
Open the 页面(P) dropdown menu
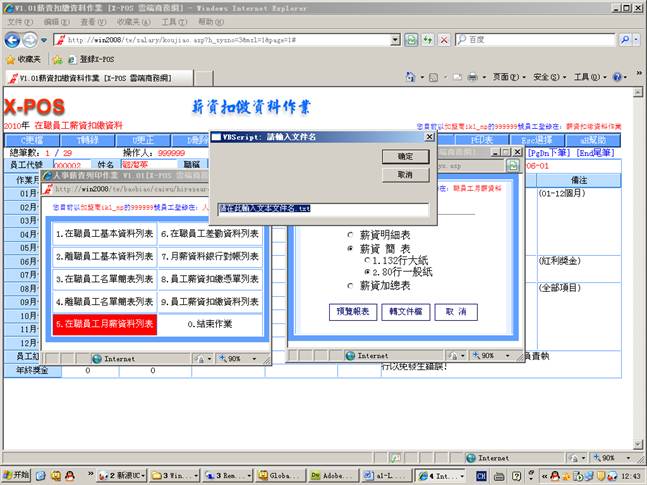click(x=509, y=77)
